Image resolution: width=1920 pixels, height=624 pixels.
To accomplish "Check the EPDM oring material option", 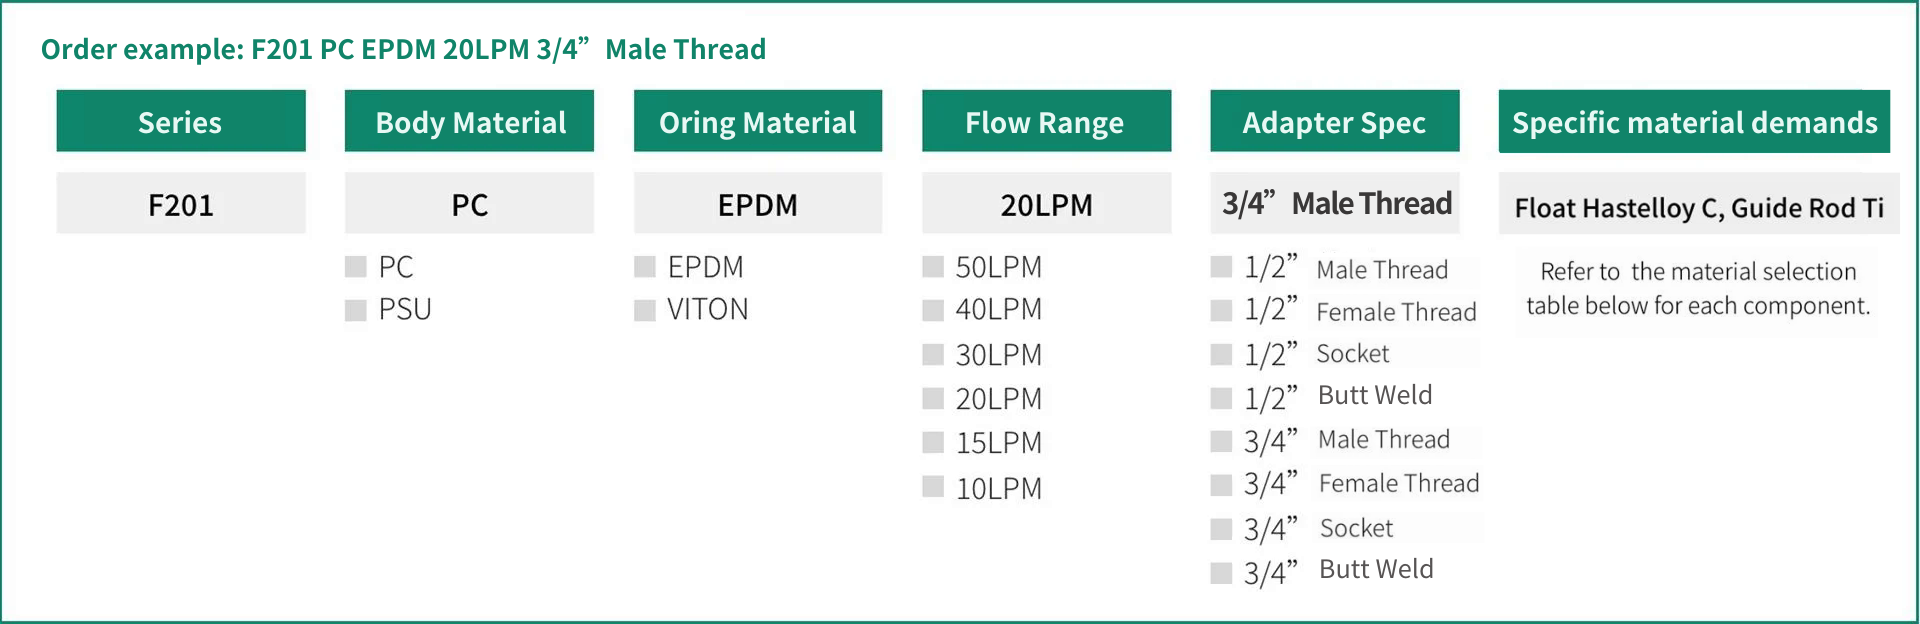I will pyautogui.click(x=644, y=267).
